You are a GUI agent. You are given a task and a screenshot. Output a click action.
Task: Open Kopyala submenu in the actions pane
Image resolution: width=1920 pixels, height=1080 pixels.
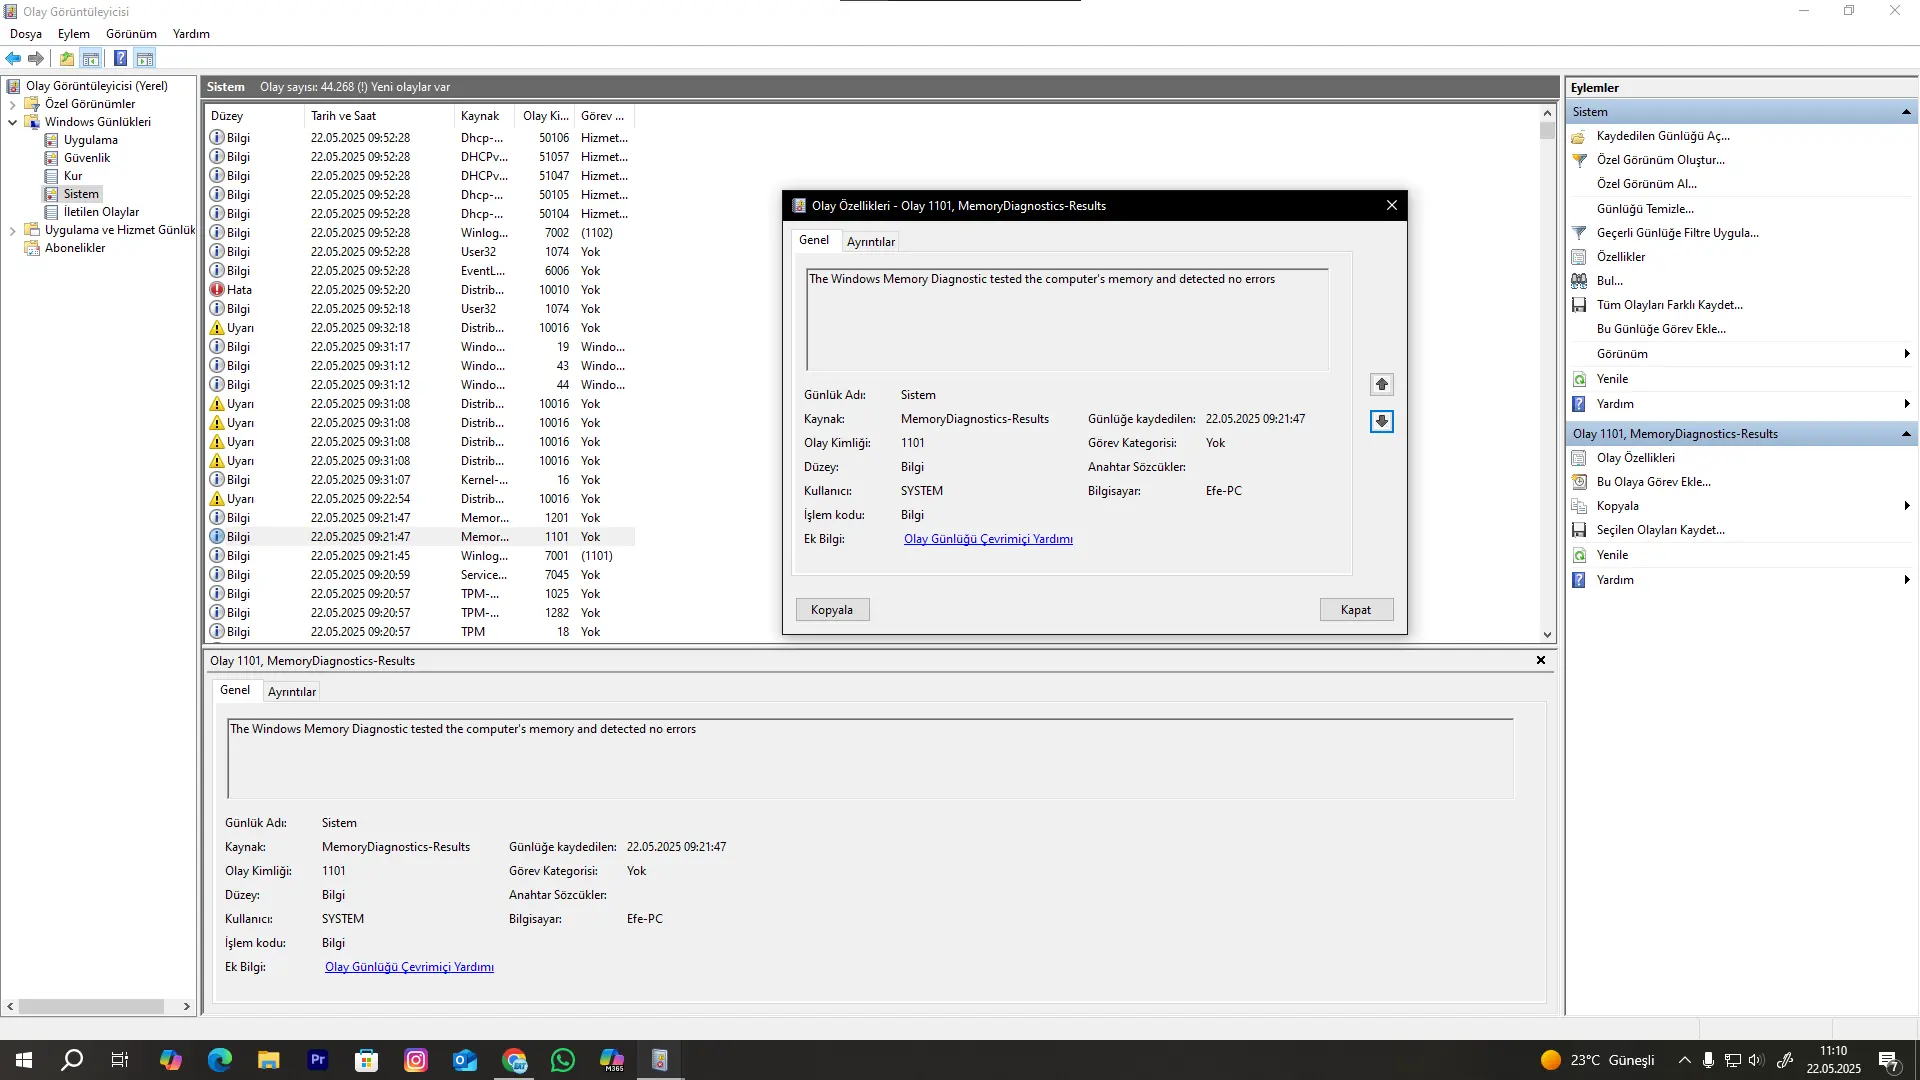(1740, 506)
